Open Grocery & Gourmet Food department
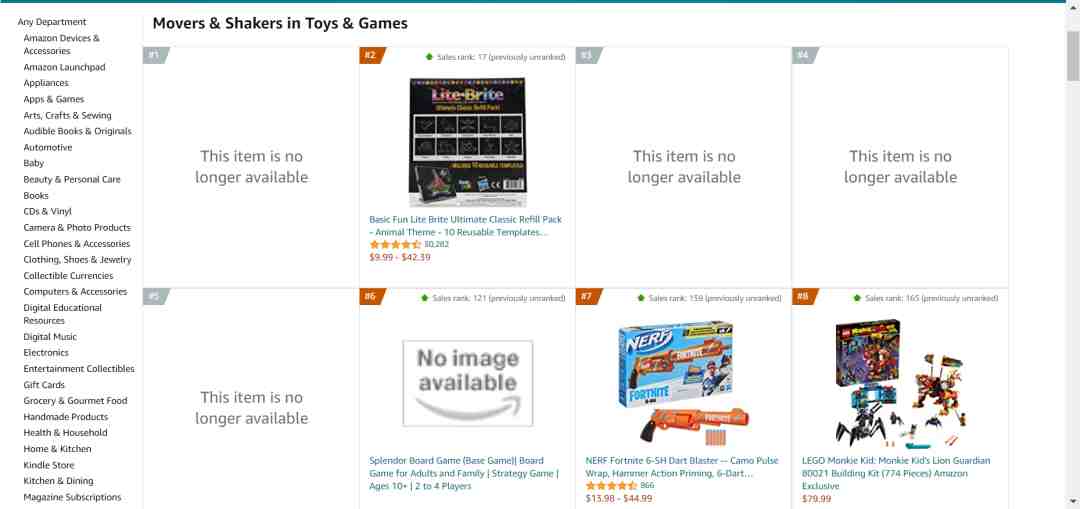Viewport: 1080px width, 509px height. [76, 401]
